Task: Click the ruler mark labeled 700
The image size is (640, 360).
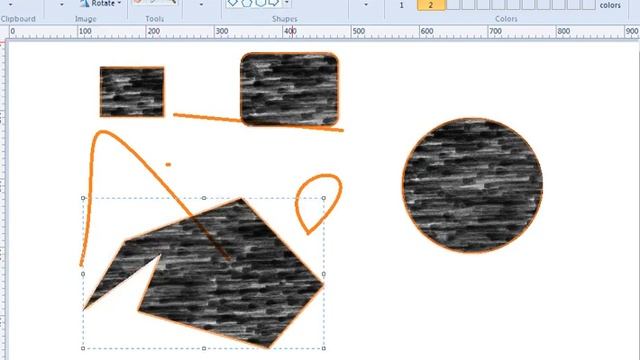Action: pyautogui.click(x=495, y=31)
